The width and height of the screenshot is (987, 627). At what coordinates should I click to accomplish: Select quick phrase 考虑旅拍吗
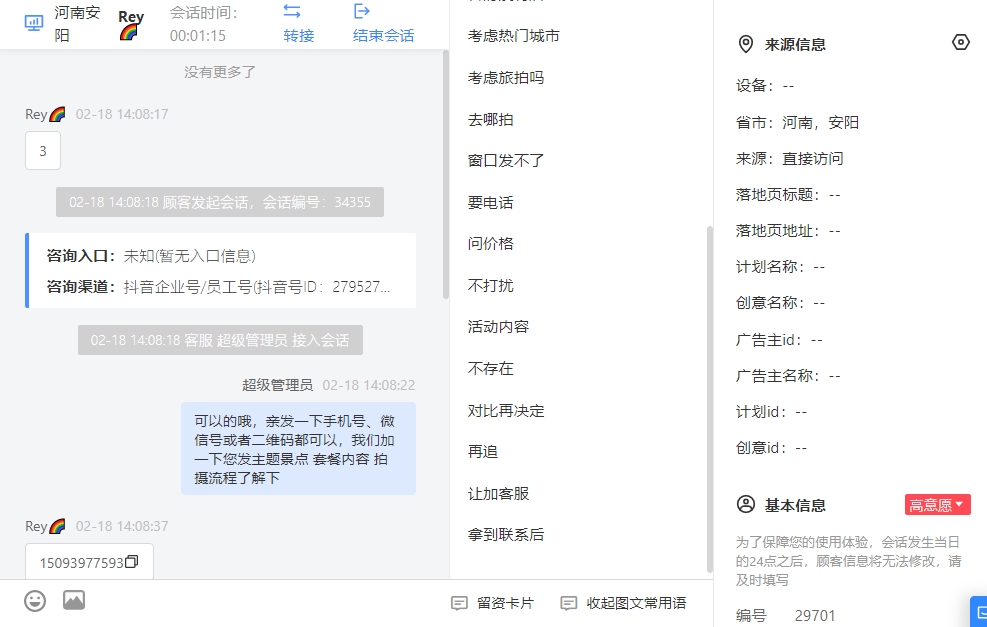coord(506,77)
